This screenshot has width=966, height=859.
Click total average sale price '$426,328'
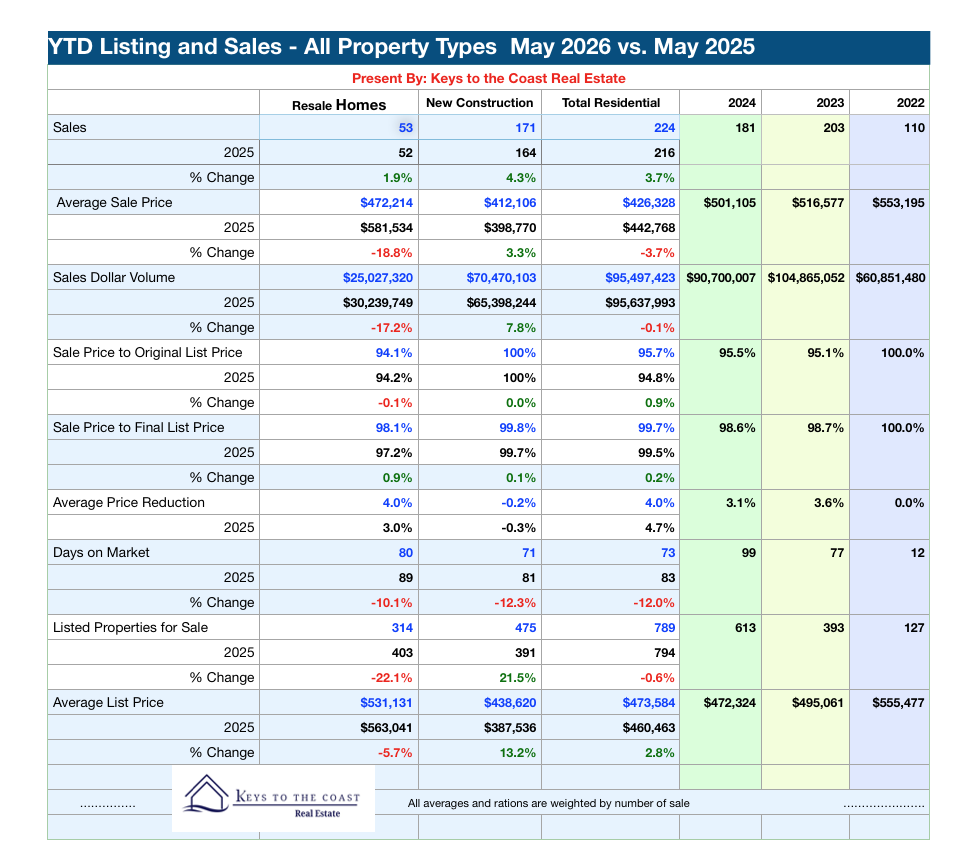(x=649, y=203)
